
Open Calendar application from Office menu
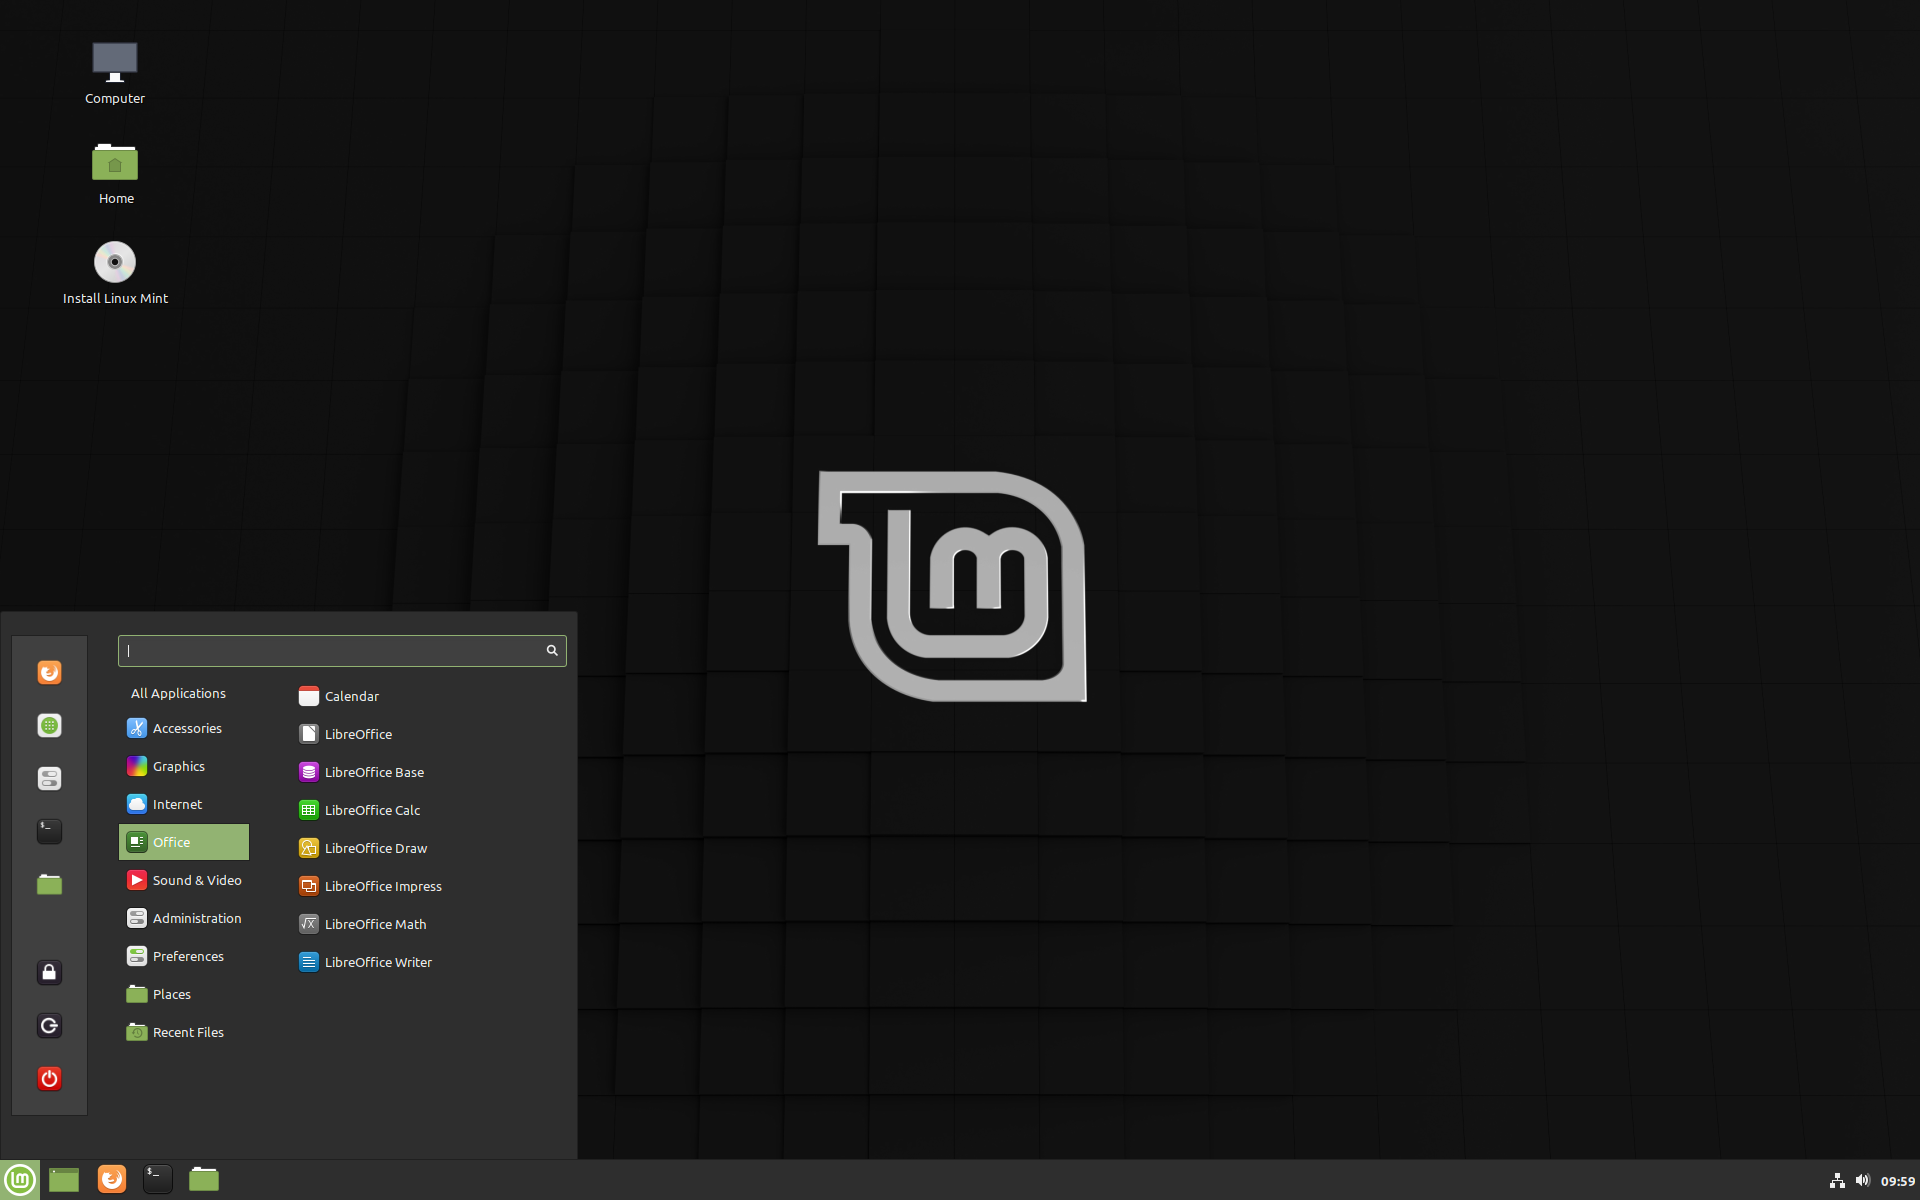point(351,695)
